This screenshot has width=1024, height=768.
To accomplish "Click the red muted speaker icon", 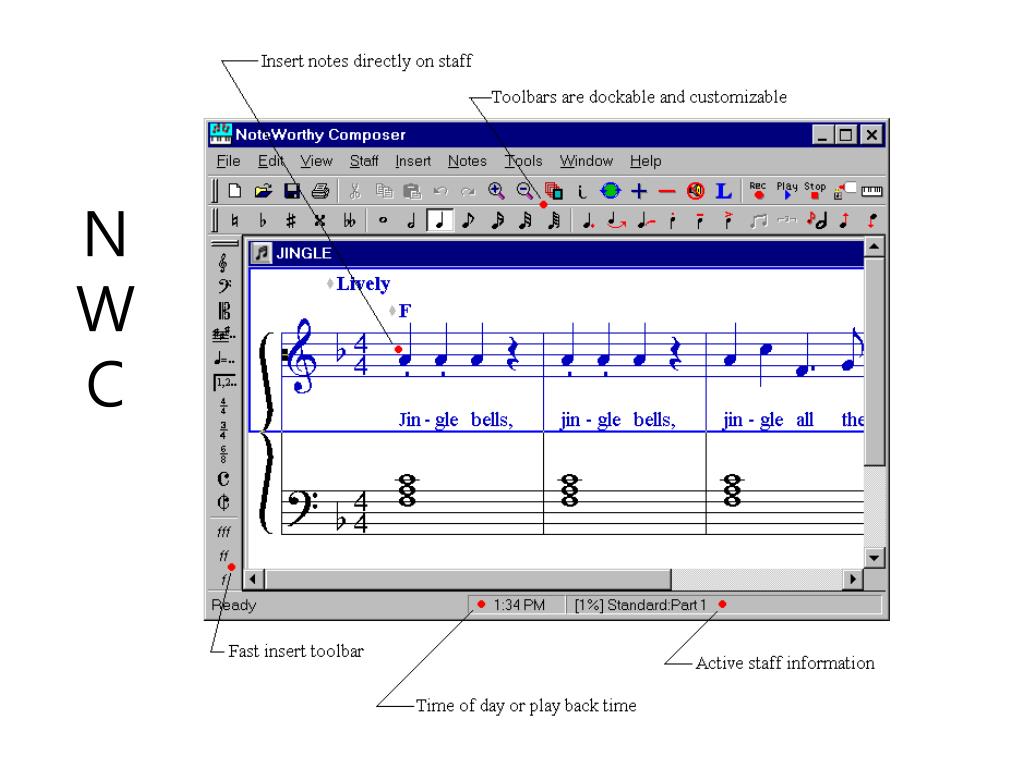I will click(696, 191).
